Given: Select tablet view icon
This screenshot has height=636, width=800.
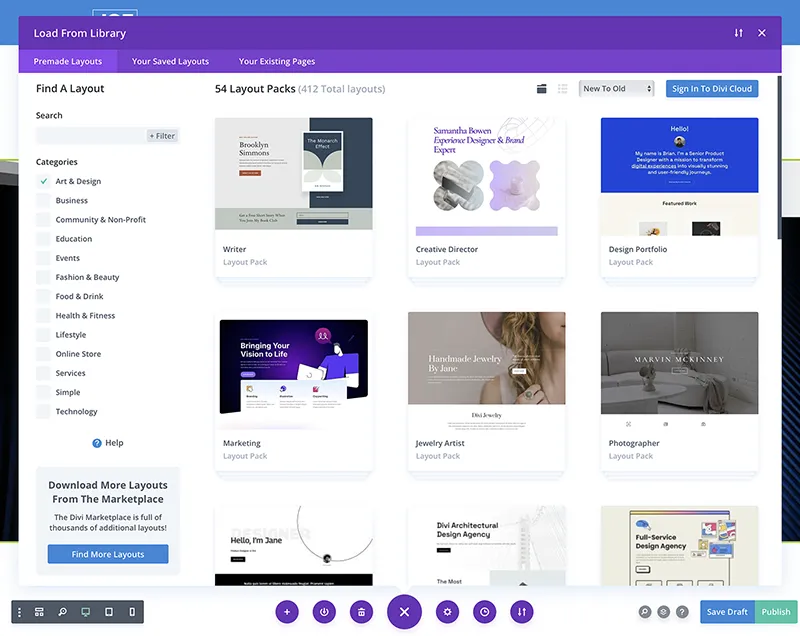Looking at the screenshot, I should tap(109, 612).
